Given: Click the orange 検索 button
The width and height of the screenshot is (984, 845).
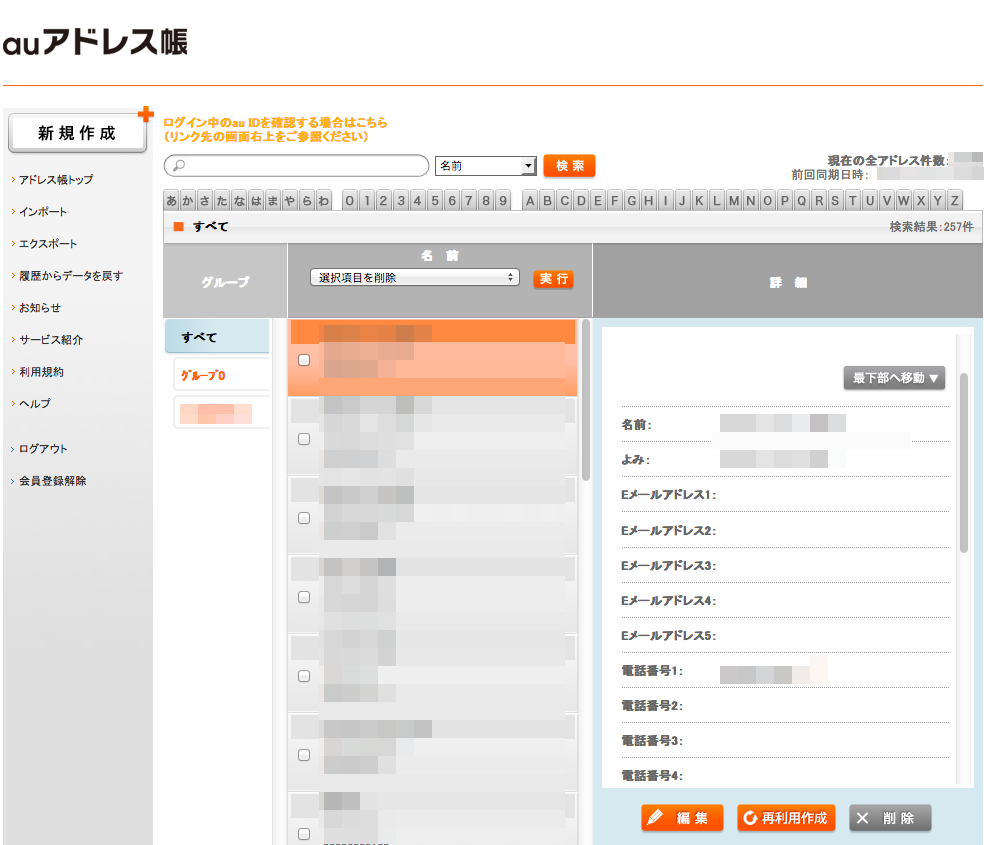Looking at the screenshot, I should pos(569,166).
